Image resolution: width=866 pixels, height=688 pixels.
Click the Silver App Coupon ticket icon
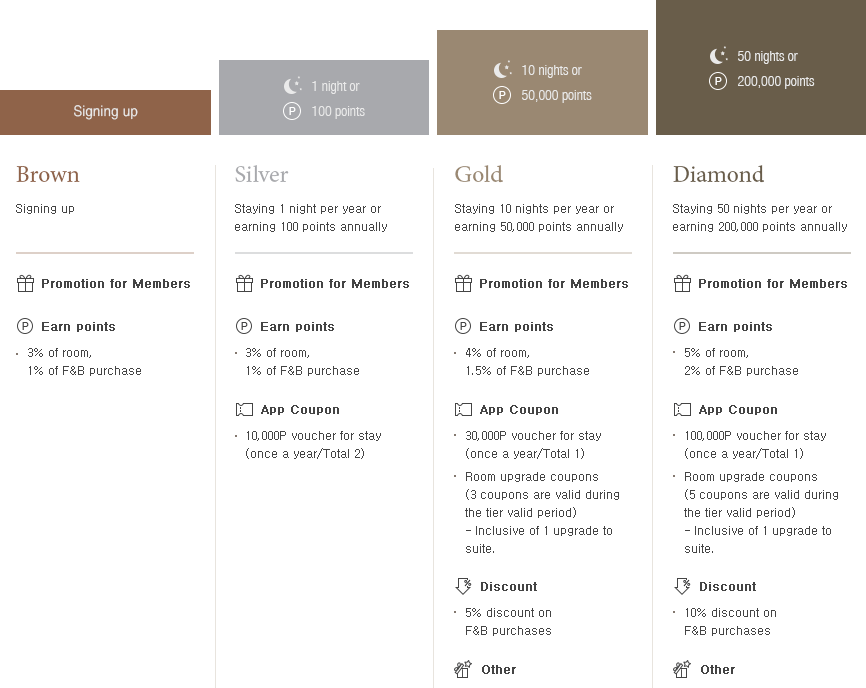(244, 409)
